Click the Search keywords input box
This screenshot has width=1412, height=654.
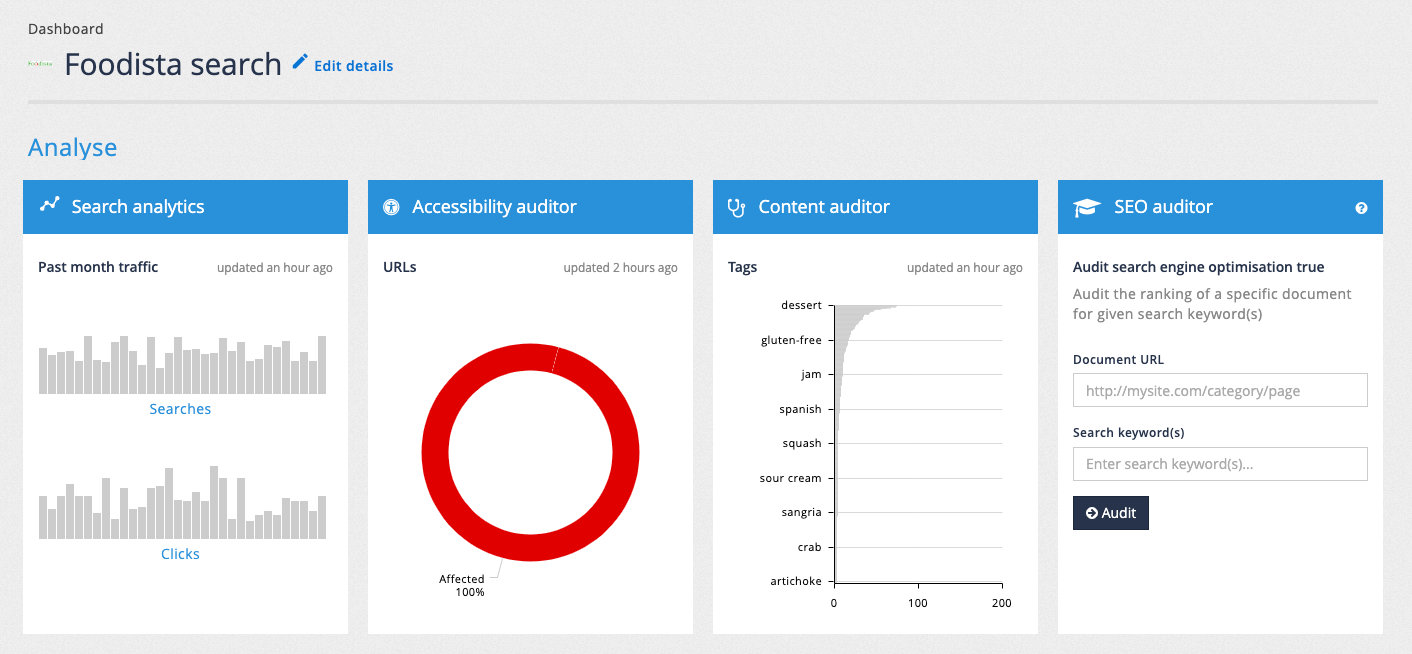[x=1219, y=463]
